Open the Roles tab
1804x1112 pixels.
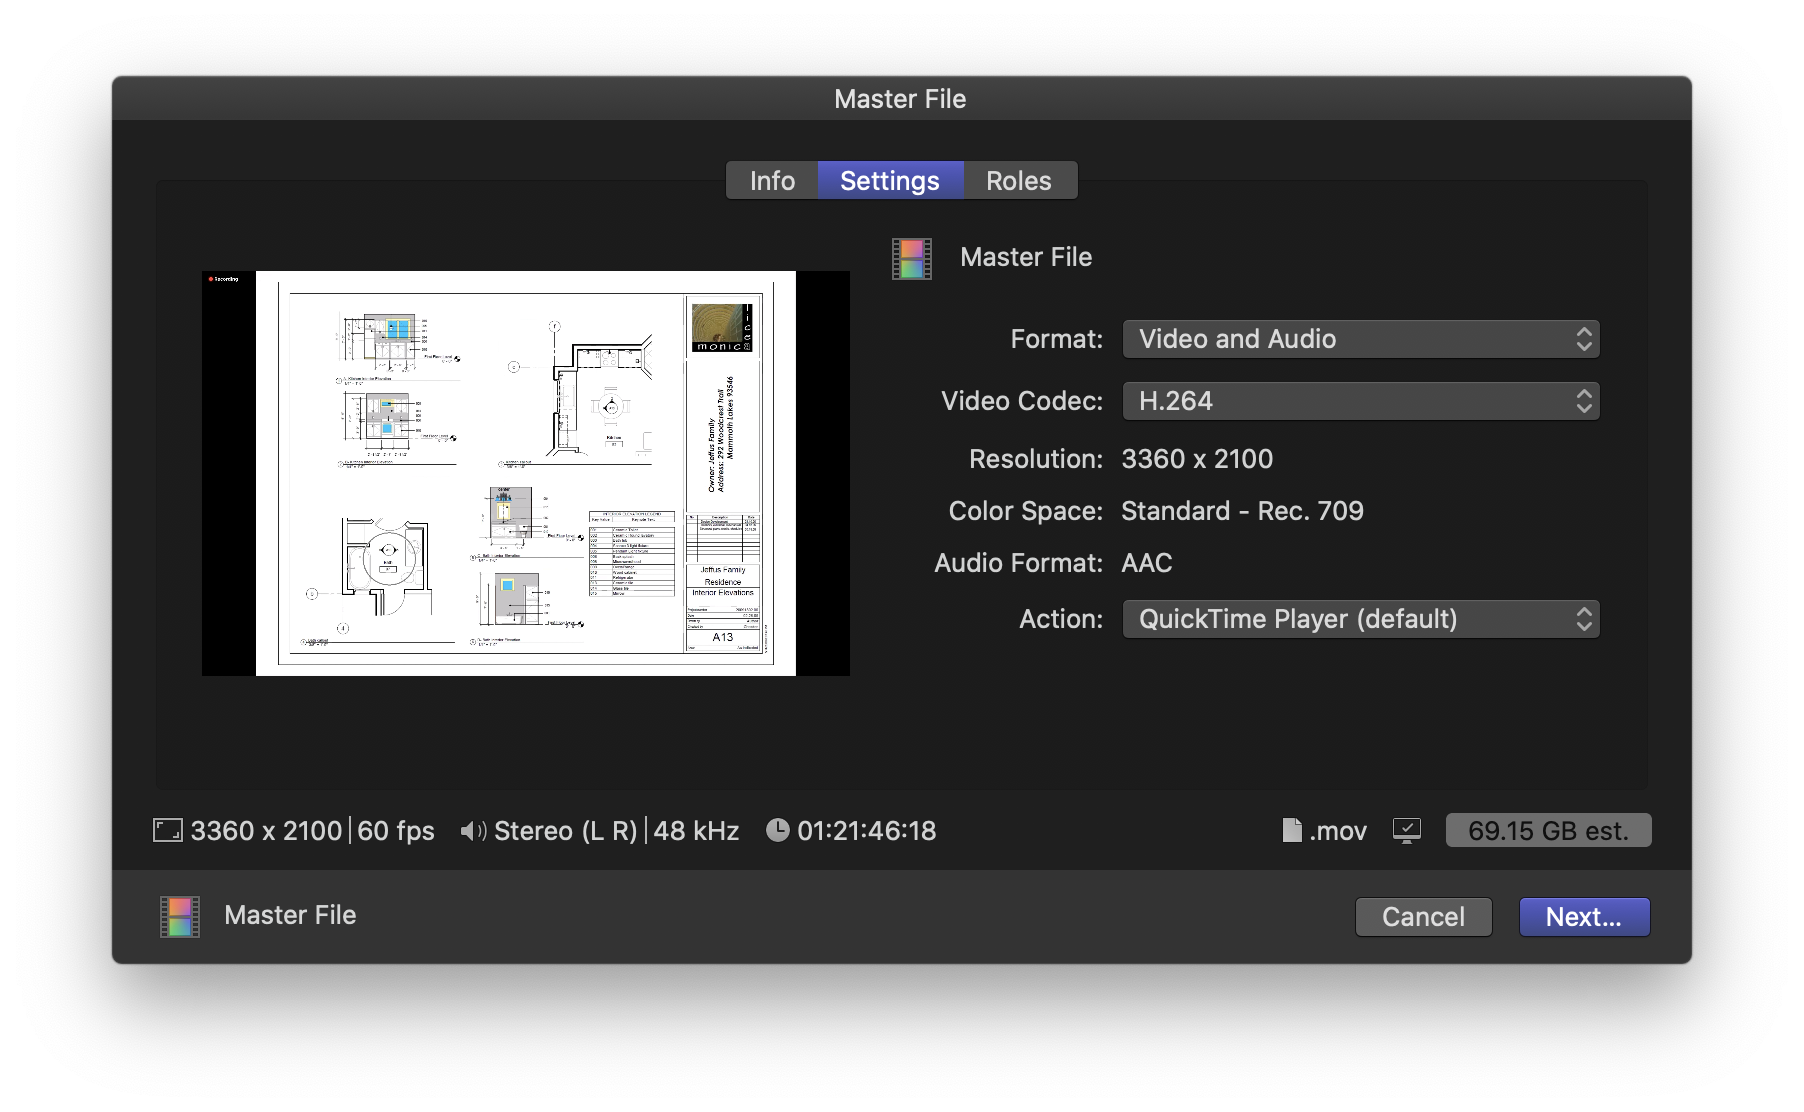[1019, 181]
